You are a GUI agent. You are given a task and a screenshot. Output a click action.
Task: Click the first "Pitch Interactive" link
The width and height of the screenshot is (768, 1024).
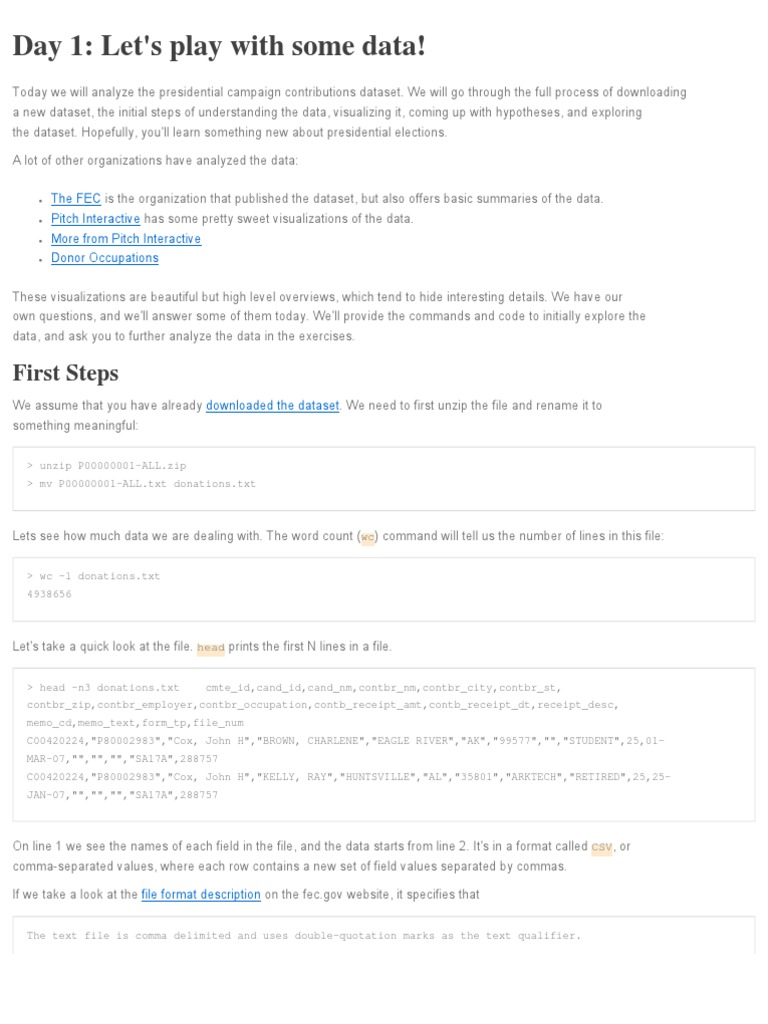[96, 219]
